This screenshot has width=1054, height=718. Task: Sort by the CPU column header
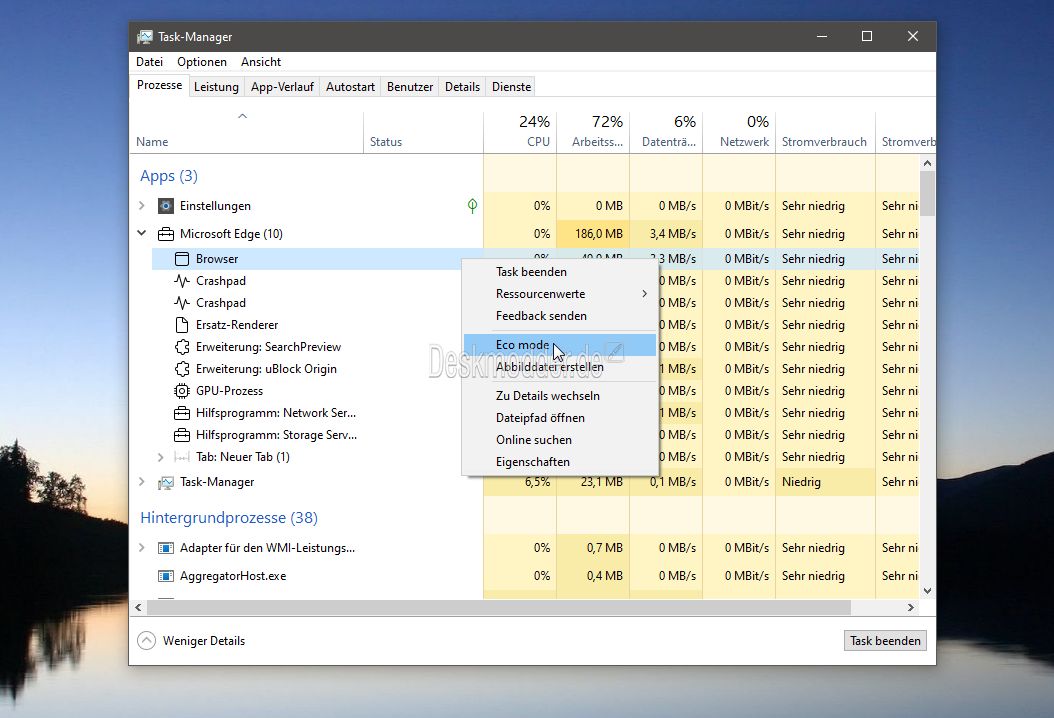pos(520,132)
